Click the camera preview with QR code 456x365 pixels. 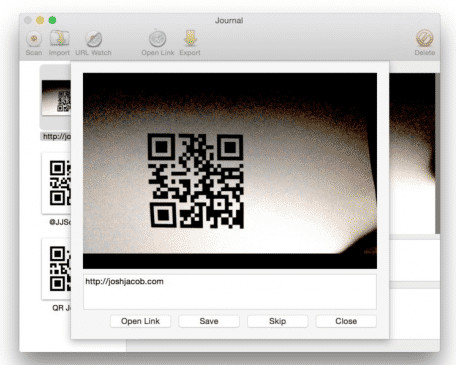tap(230, 171)
